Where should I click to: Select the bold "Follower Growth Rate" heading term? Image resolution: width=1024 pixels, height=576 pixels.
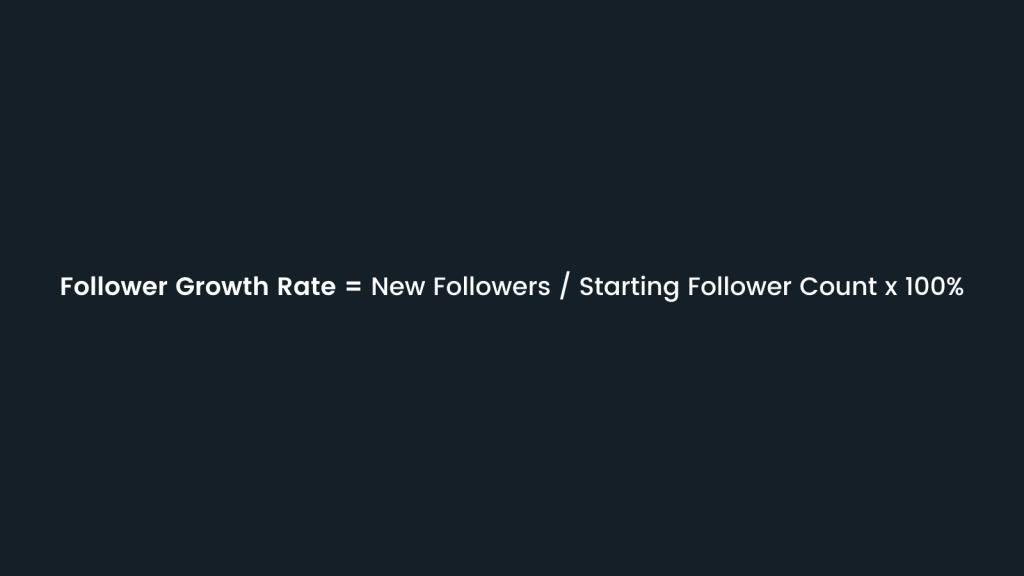click(197, 288)
